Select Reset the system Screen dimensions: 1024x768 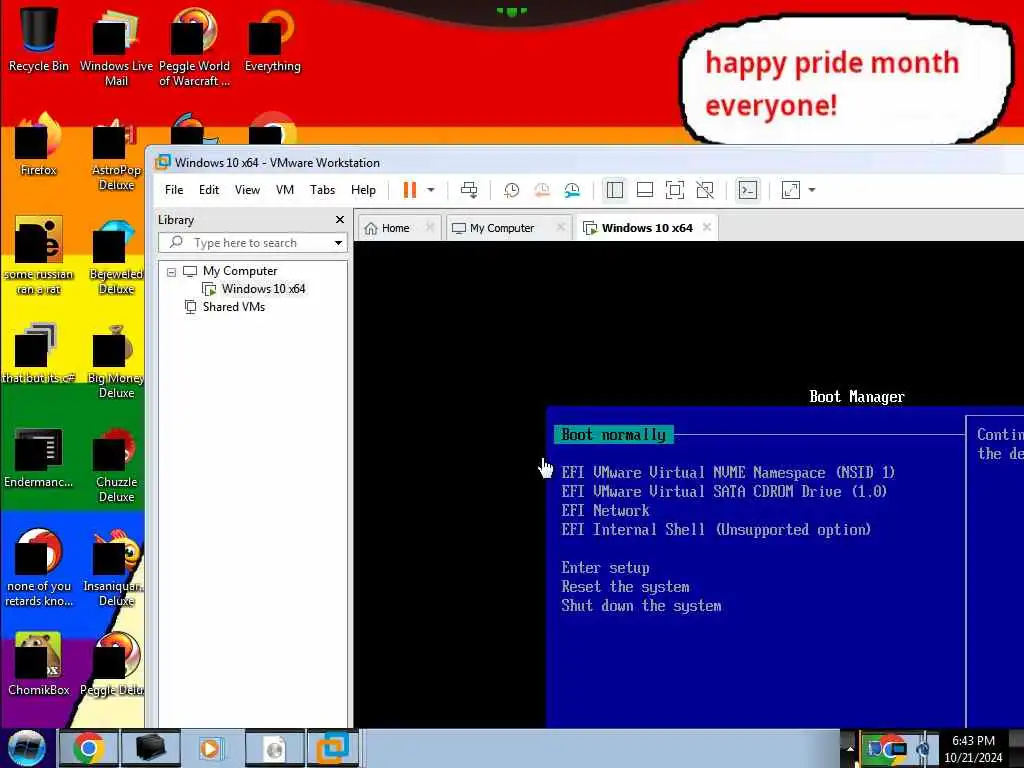(625, 586)
